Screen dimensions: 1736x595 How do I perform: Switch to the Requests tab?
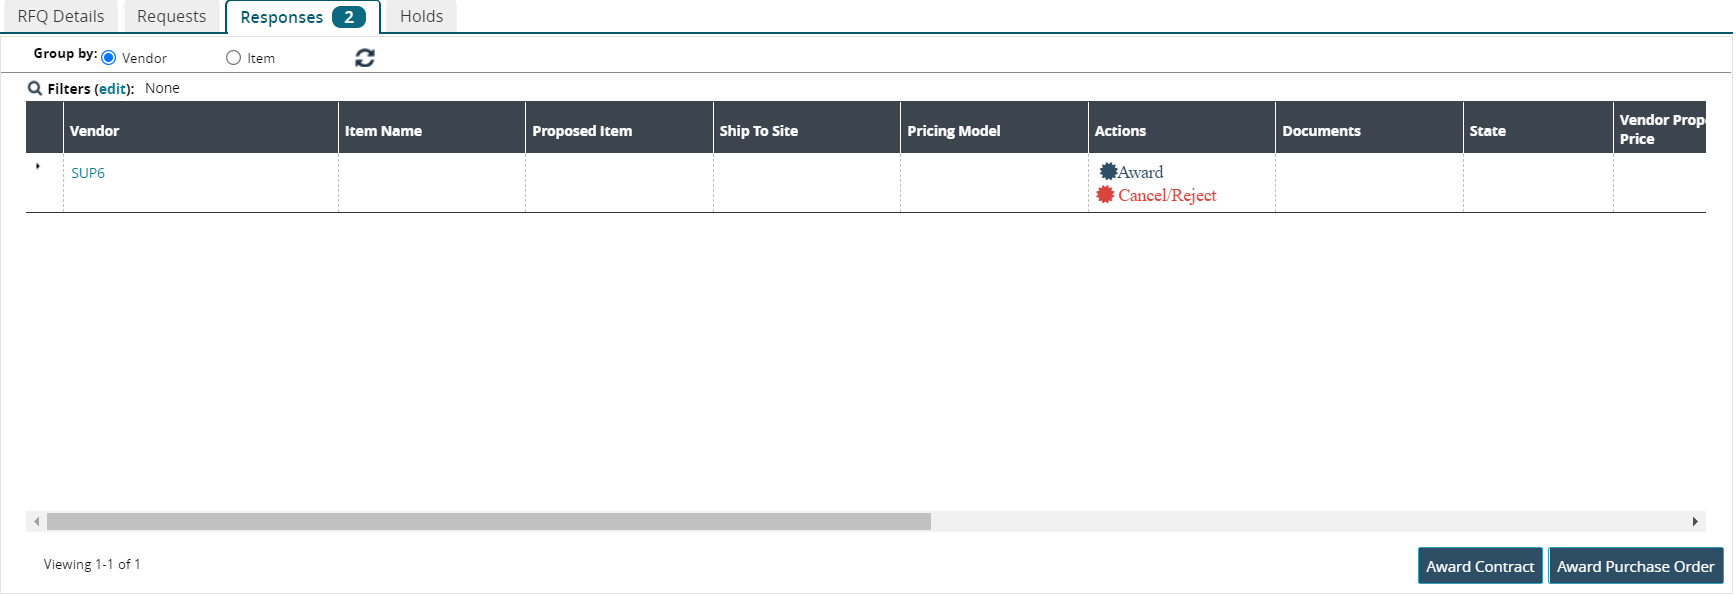[x=171, y=16]
